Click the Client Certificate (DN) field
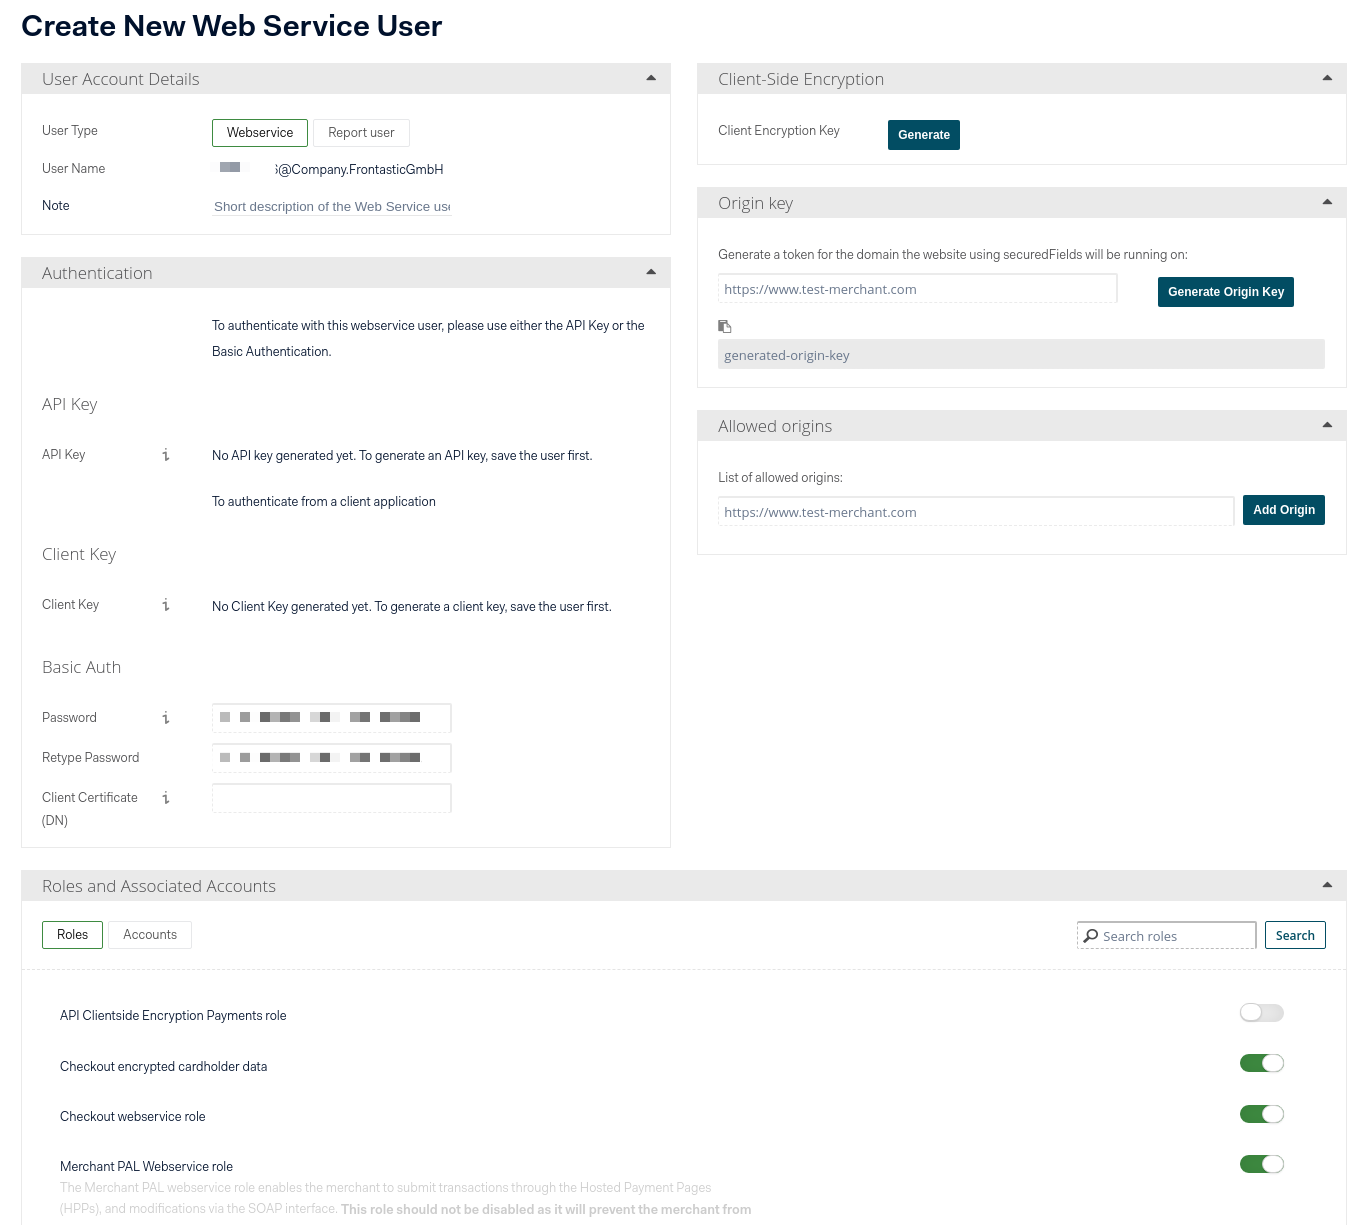The width and height of the screenshot is (1356, 1225). [332, 798]
